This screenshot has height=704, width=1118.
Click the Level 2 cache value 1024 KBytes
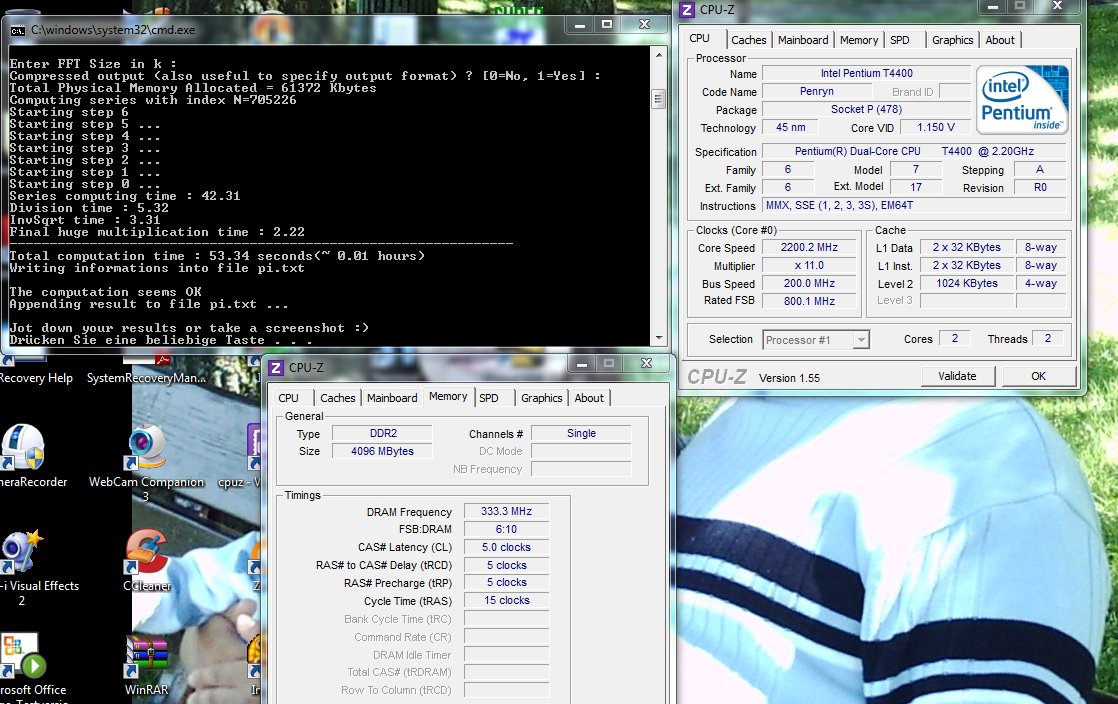point(966,283)
